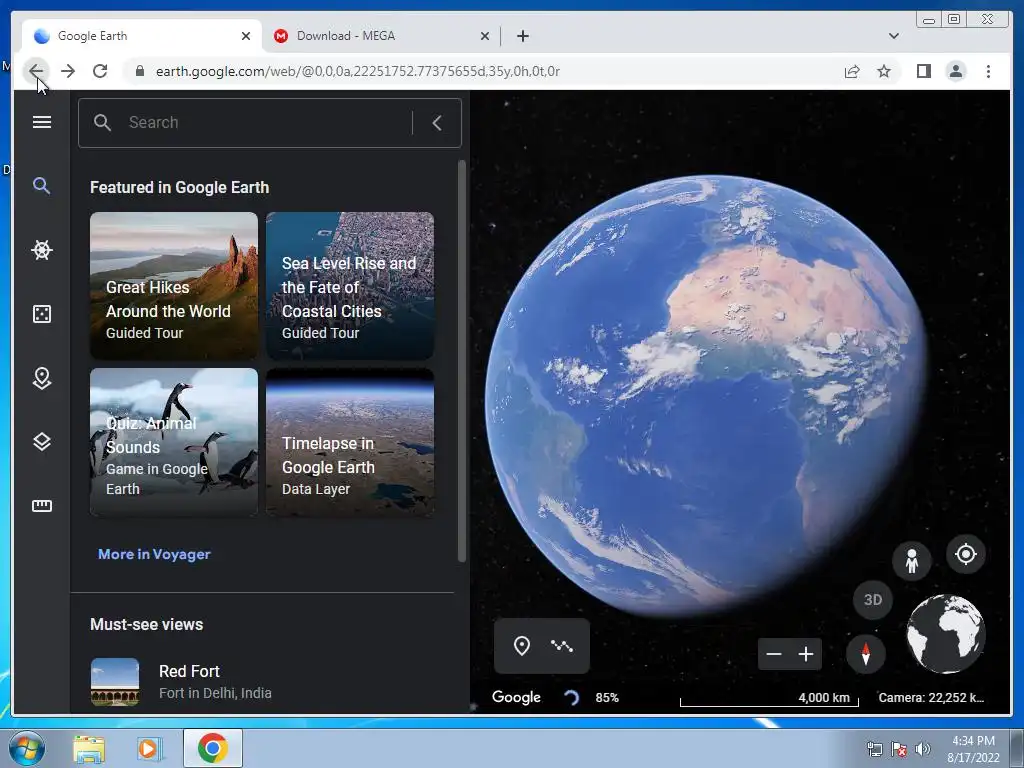
Task: Close the Google Earth tab
Action: point(246,36)
